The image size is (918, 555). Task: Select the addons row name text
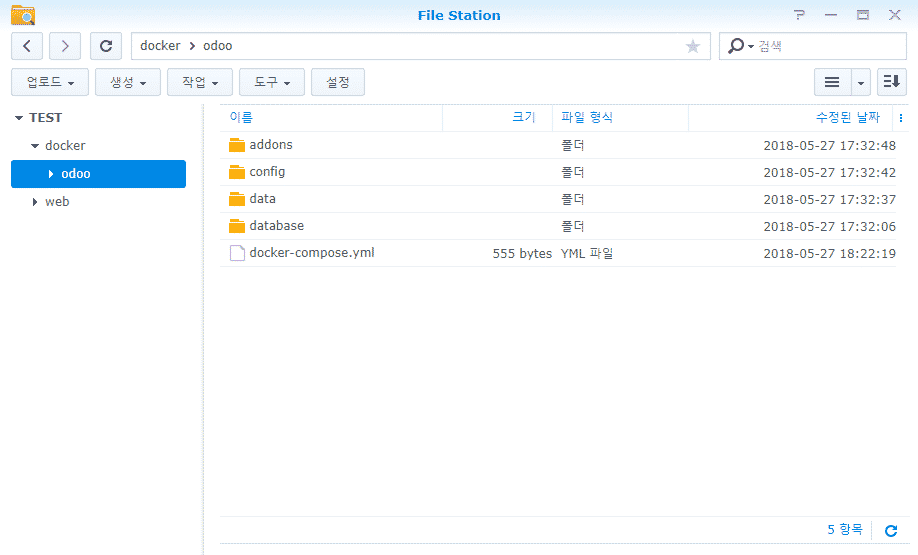(x=271, y=145)
